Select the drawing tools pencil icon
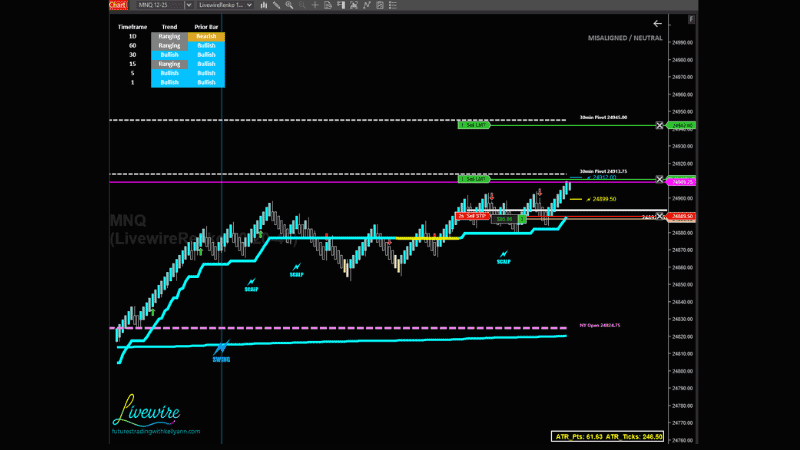Image resolution: width=800 pixels, height=450 pixels. (276, 6)
